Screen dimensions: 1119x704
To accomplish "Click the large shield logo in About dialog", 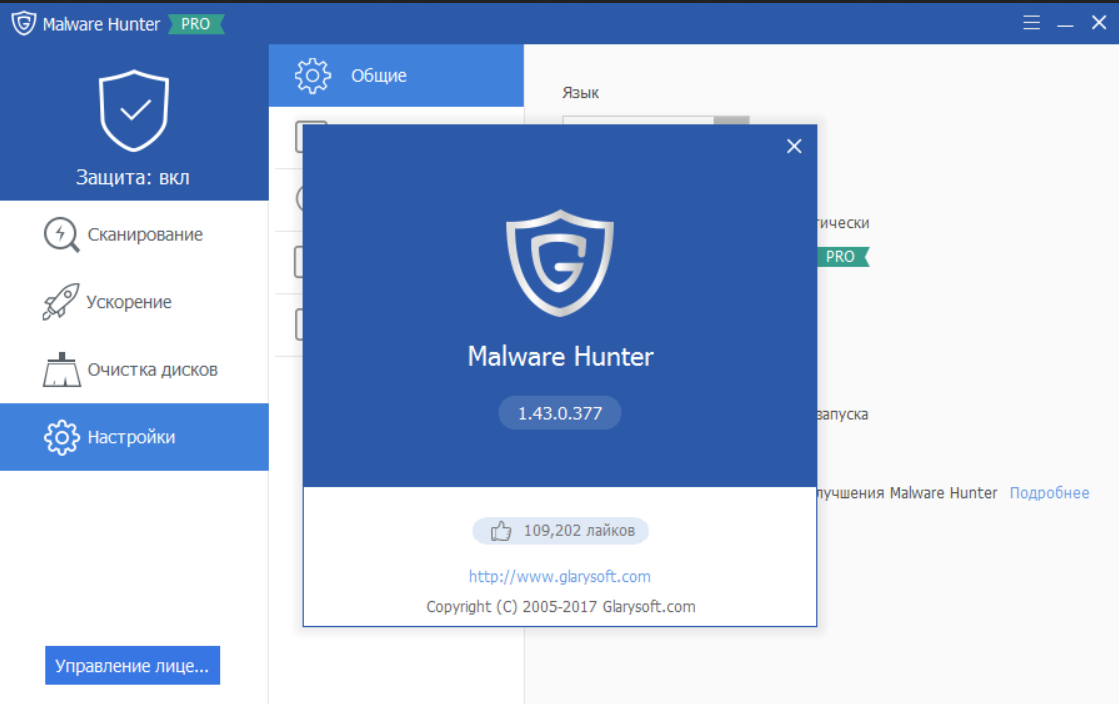I will click(560, 263).
